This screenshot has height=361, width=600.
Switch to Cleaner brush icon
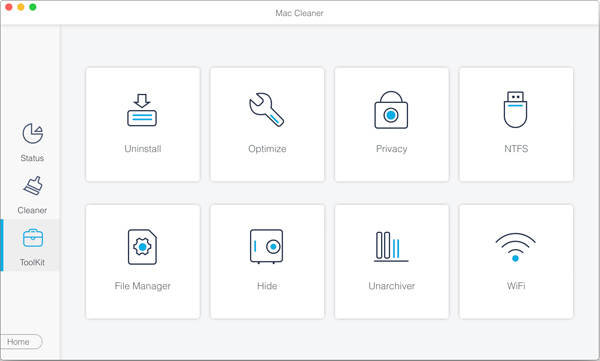click(33, 186)
